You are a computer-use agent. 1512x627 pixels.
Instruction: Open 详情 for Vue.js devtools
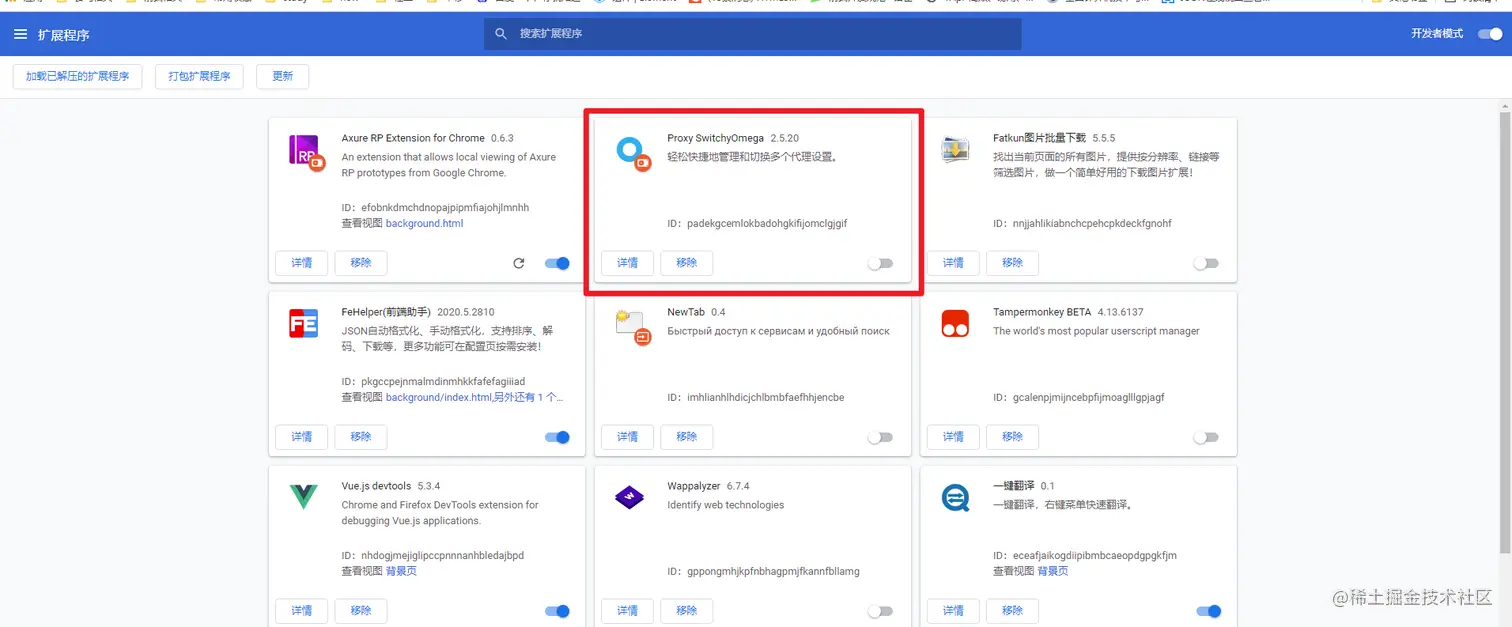tap(301, 611)
